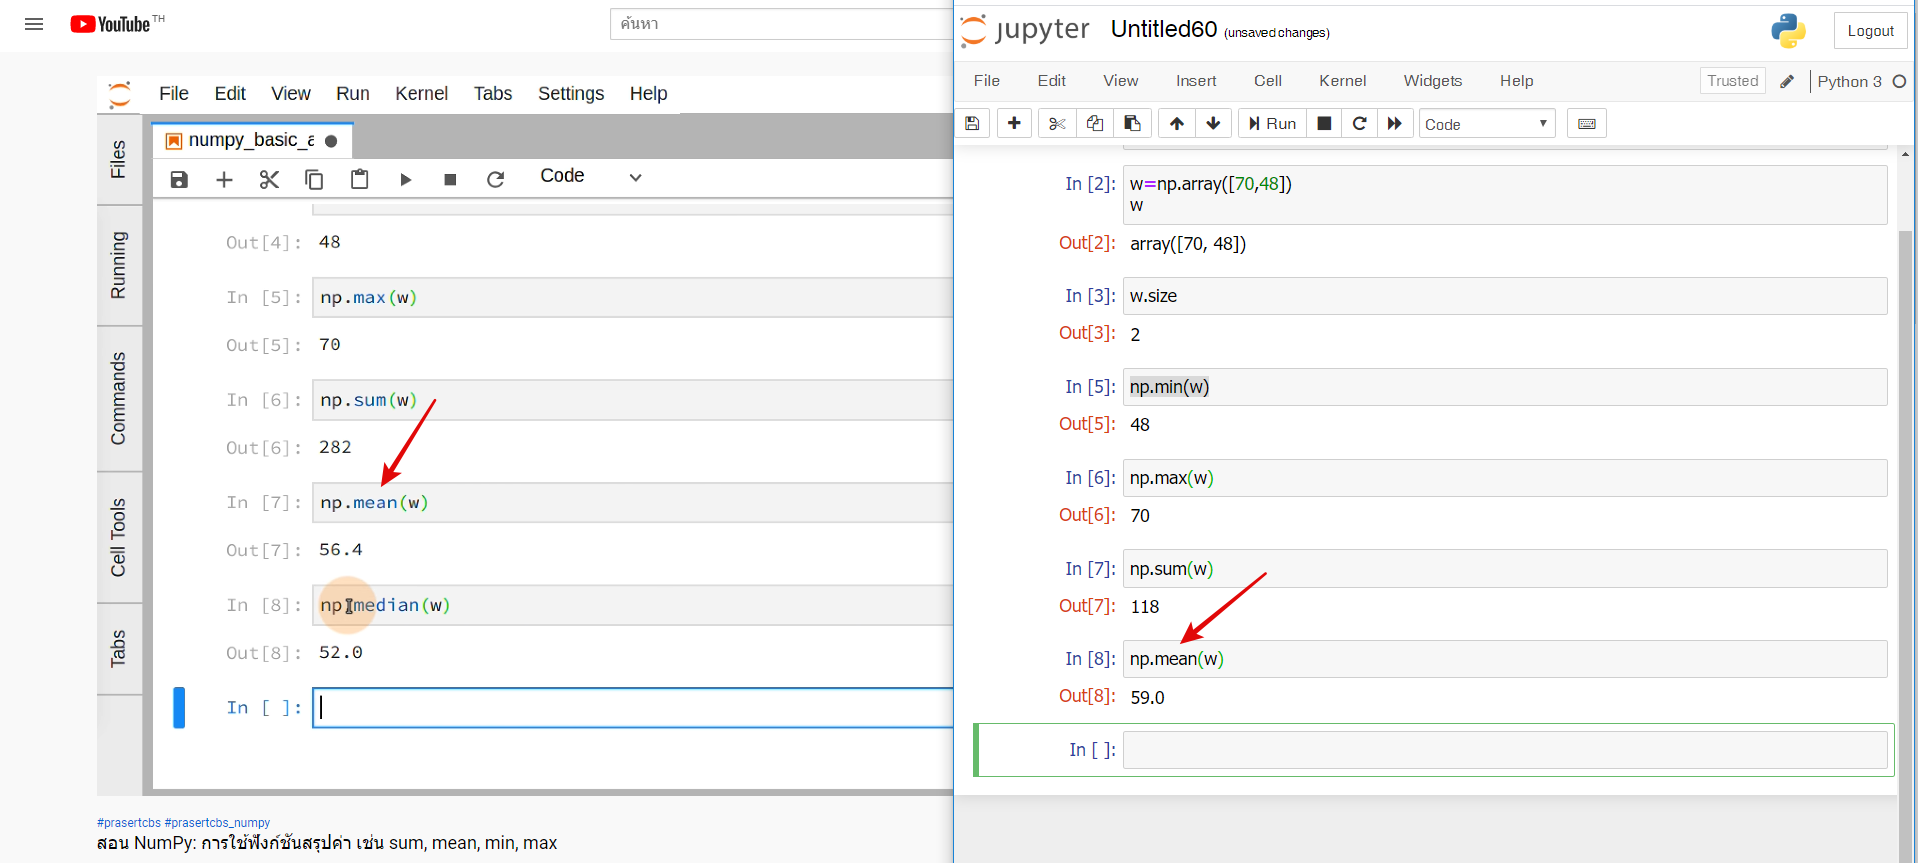This screenshot has height=863, width=1918.
Task: Open the Files sidebar panel
Action: coord(119,159)
